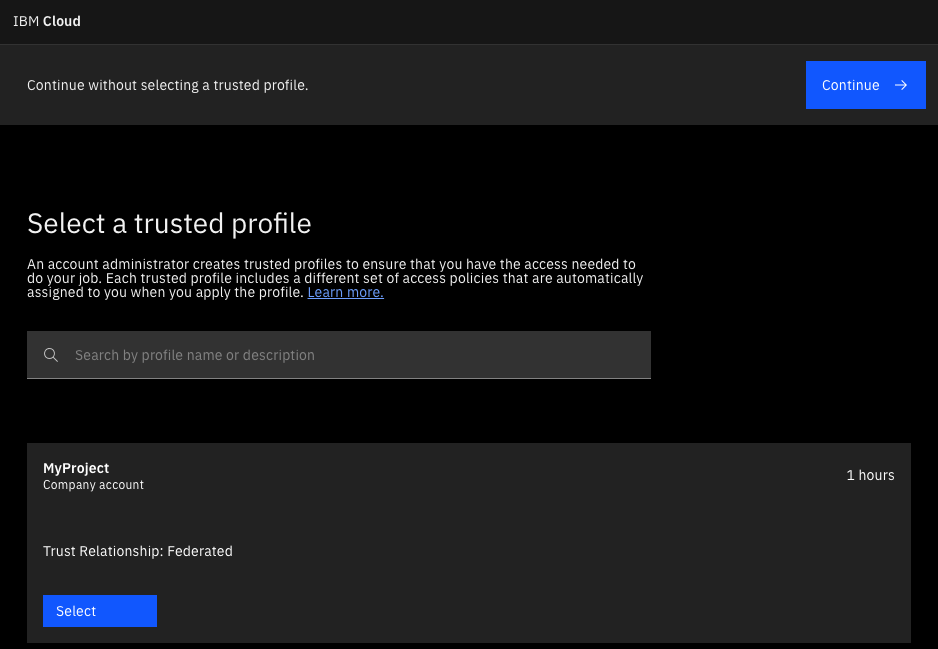Click the arrow icon inside Continue
This screenshot has width=938, height=649.
tap(901, 86)
